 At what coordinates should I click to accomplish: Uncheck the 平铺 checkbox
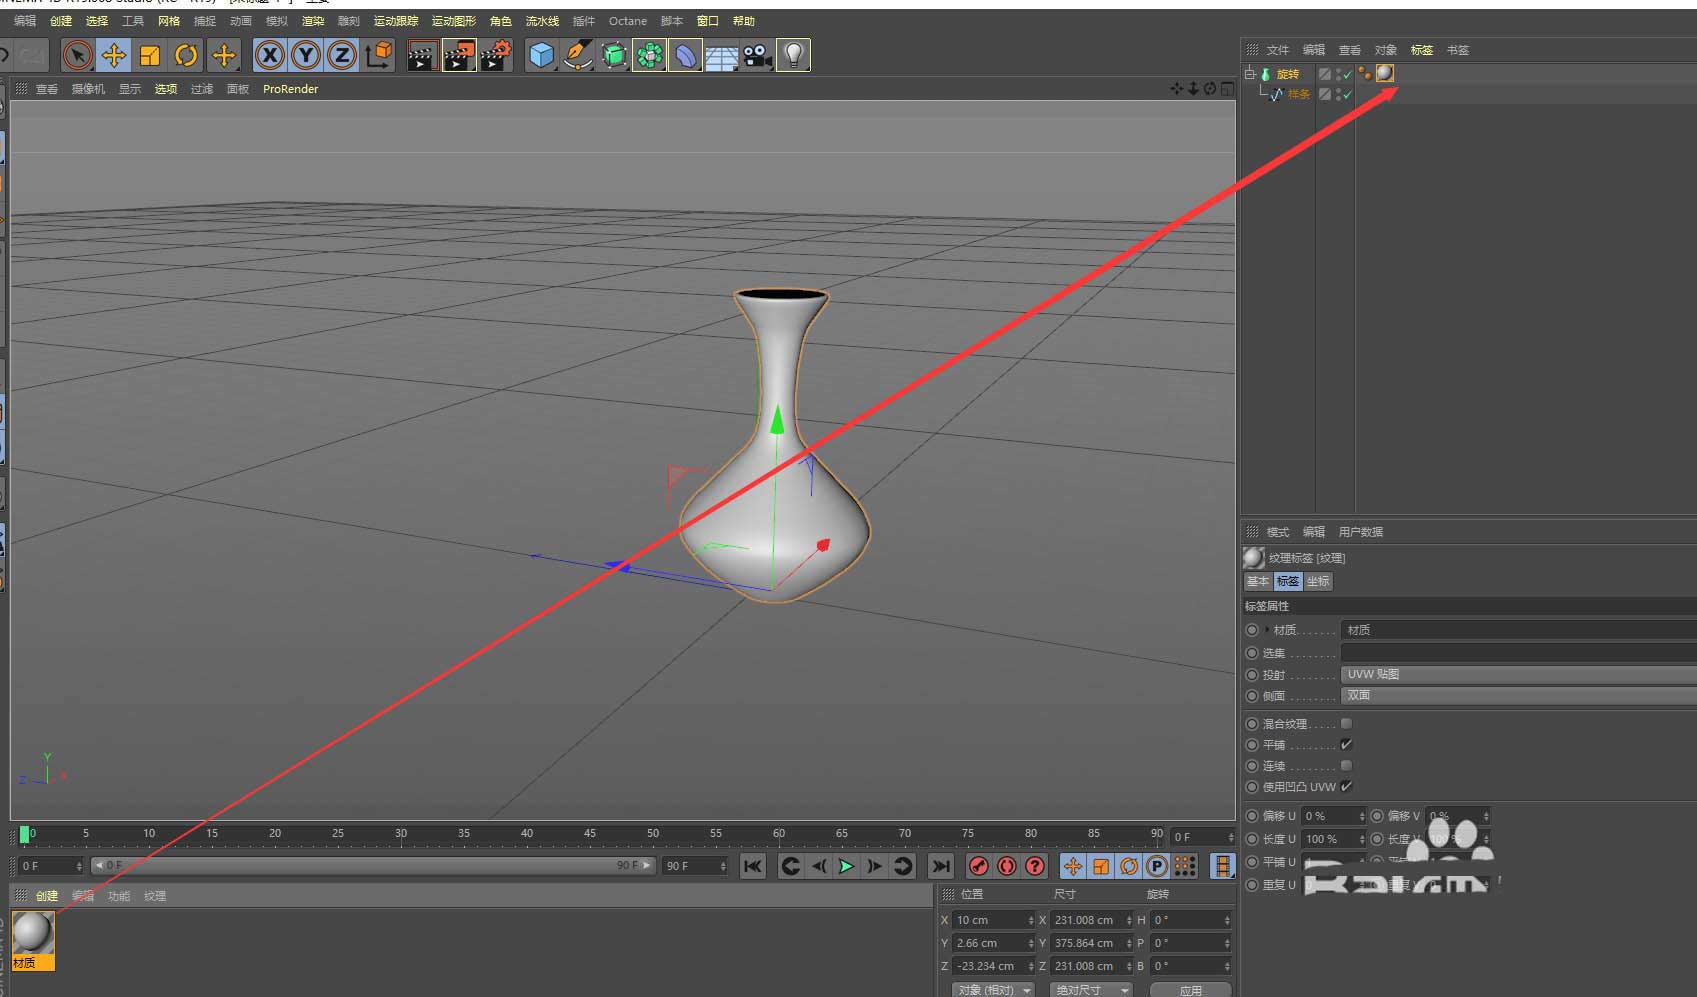(x=1346, y=744)
